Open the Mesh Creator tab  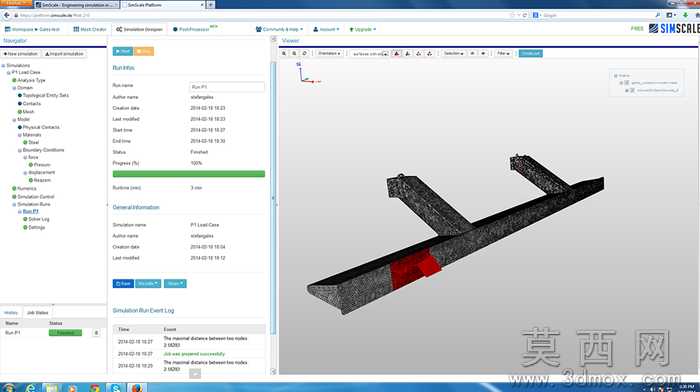pyautogui.click(x=90, y=29)
